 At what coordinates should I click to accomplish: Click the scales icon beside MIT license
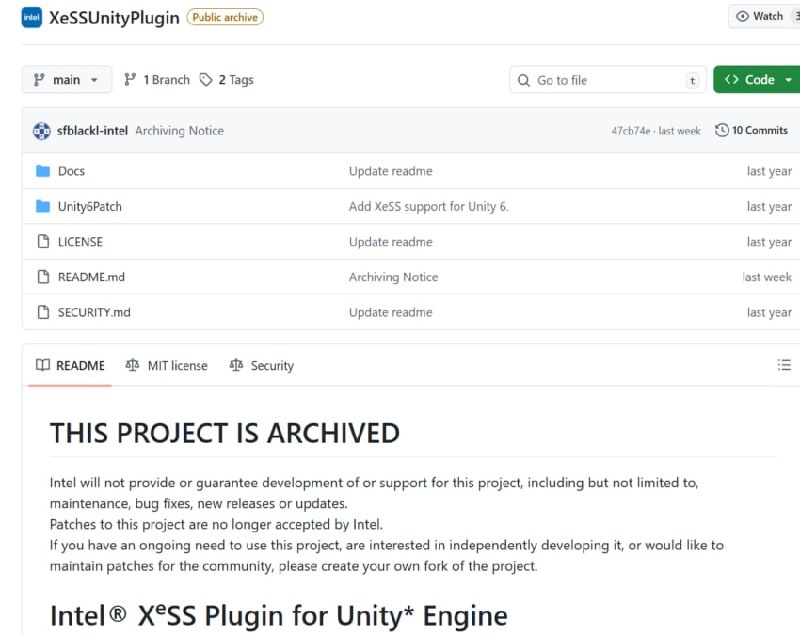tap(132, 365)
